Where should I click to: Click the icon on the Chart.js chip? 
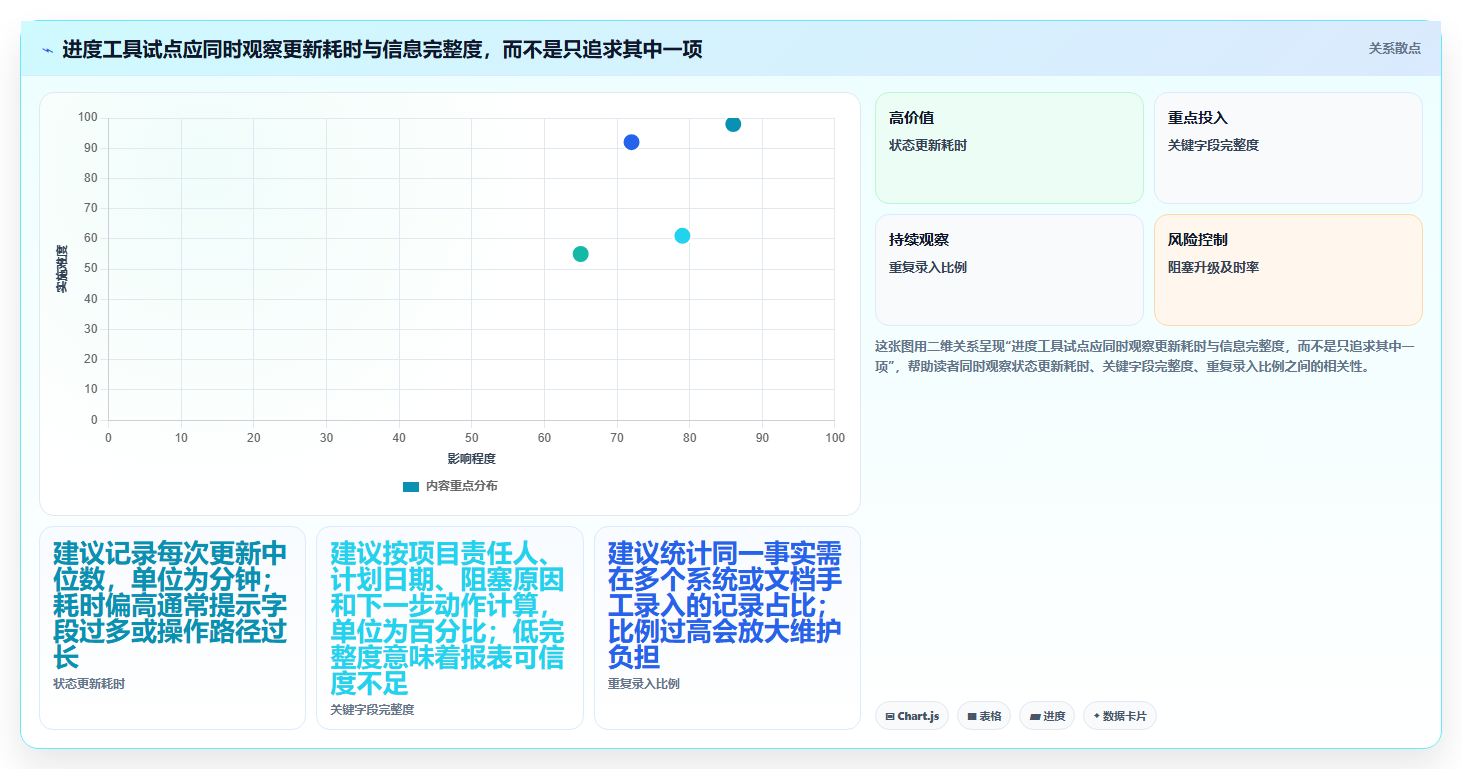click(x=890, y=717)
